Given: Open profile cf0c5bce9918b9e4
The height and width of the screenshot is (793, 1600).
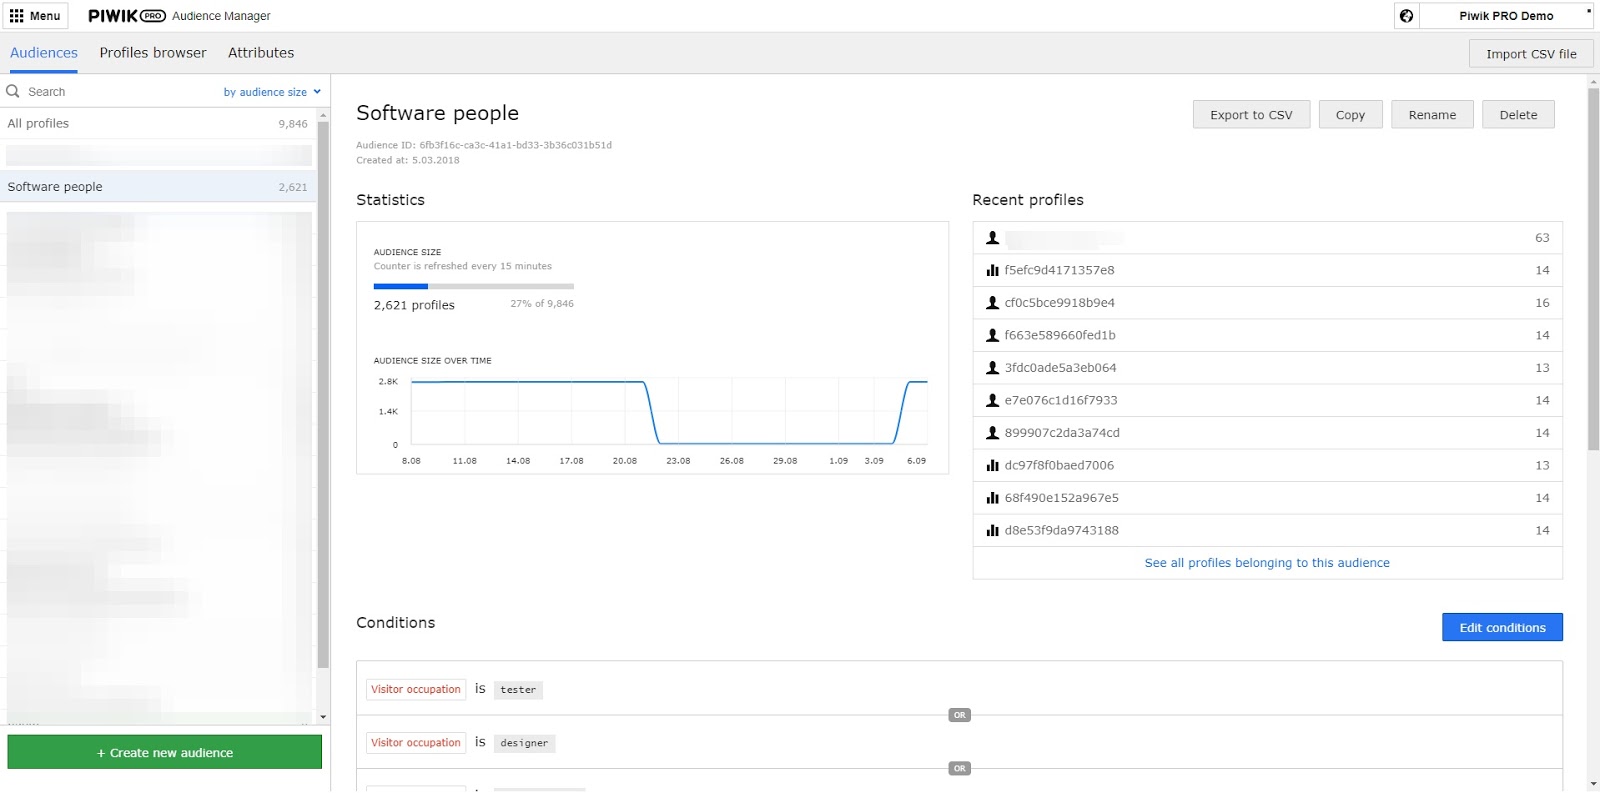Looking at the screenshot, I should point(1059,303).
